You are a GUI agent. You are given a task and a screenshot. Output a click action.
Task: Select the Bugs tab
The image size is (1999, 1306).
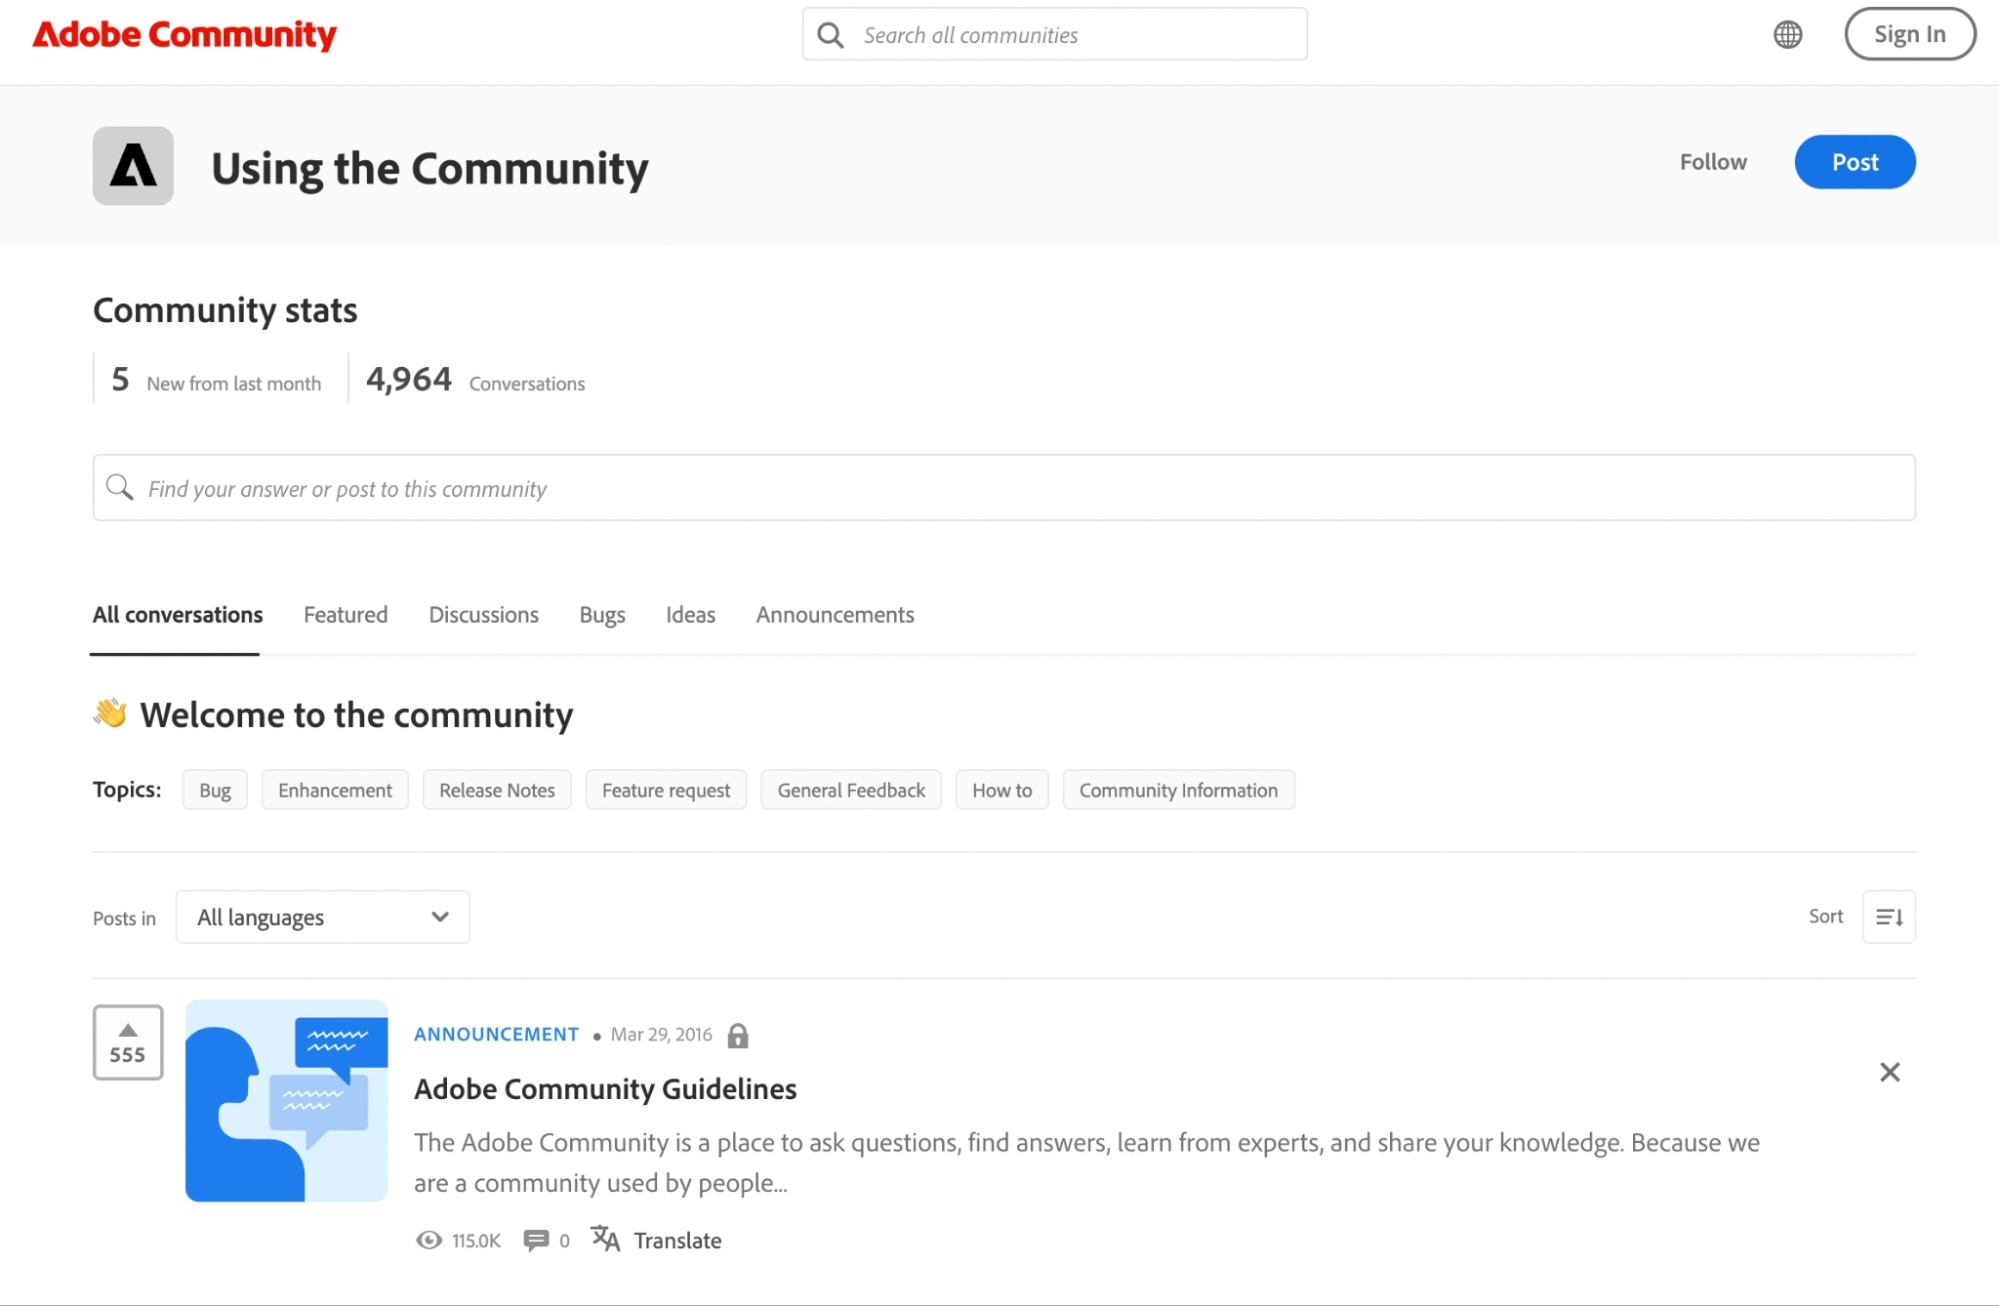[602, 615]
